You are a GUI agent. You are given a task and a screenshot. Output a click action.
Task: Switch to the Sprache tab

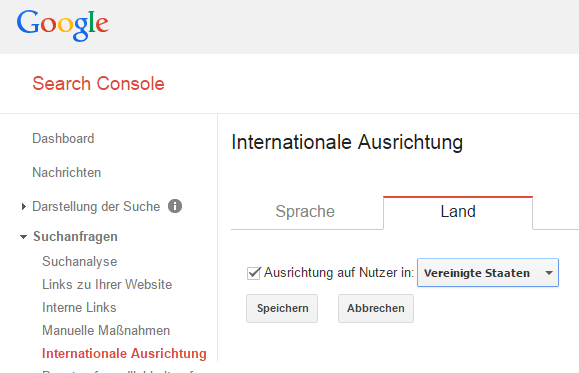pos(305,212)
